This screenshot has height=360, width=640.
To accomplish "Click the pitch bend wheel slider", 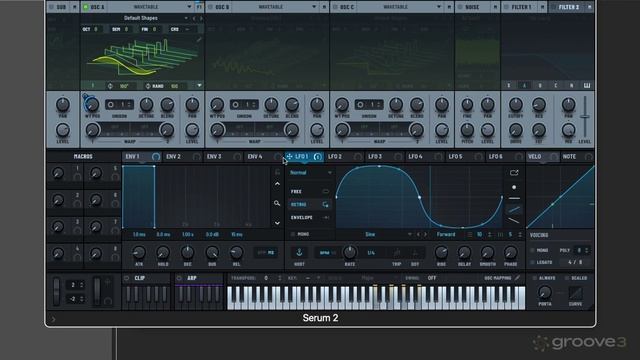I will click(57, 291).
